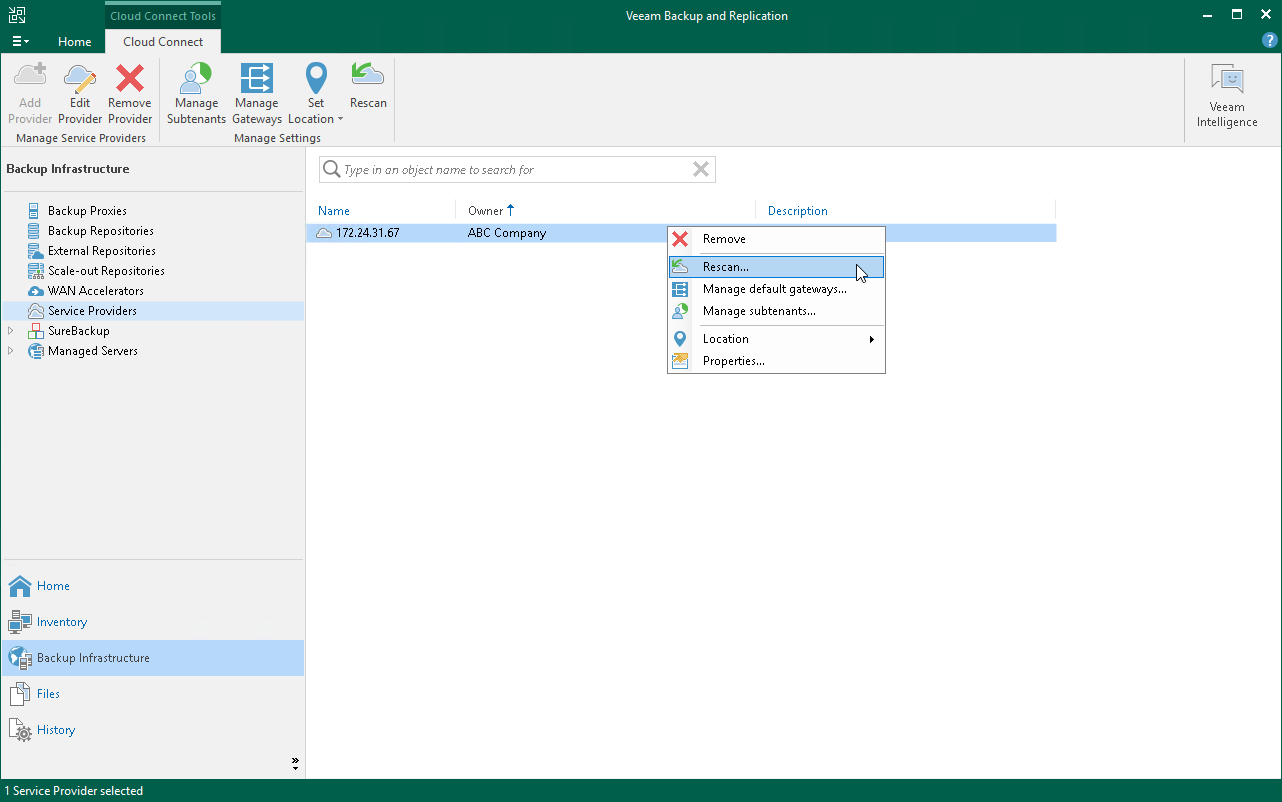Clear the search box with the X icon
Viewport: 1282px width, 802px height.
pyautogui.click(x=701, y=170)
